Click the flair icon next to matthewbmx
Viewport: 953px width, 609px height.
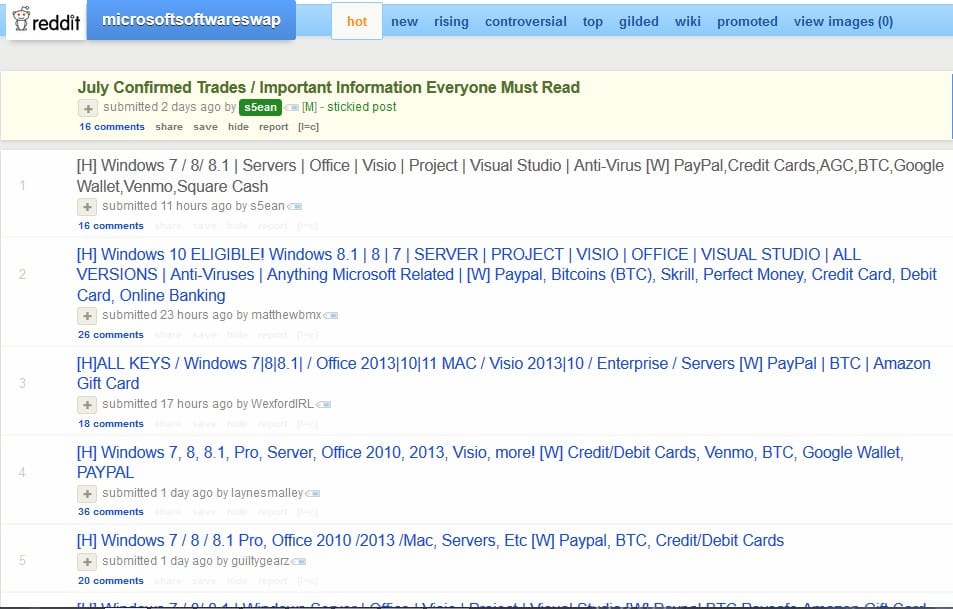pos(331,315)
